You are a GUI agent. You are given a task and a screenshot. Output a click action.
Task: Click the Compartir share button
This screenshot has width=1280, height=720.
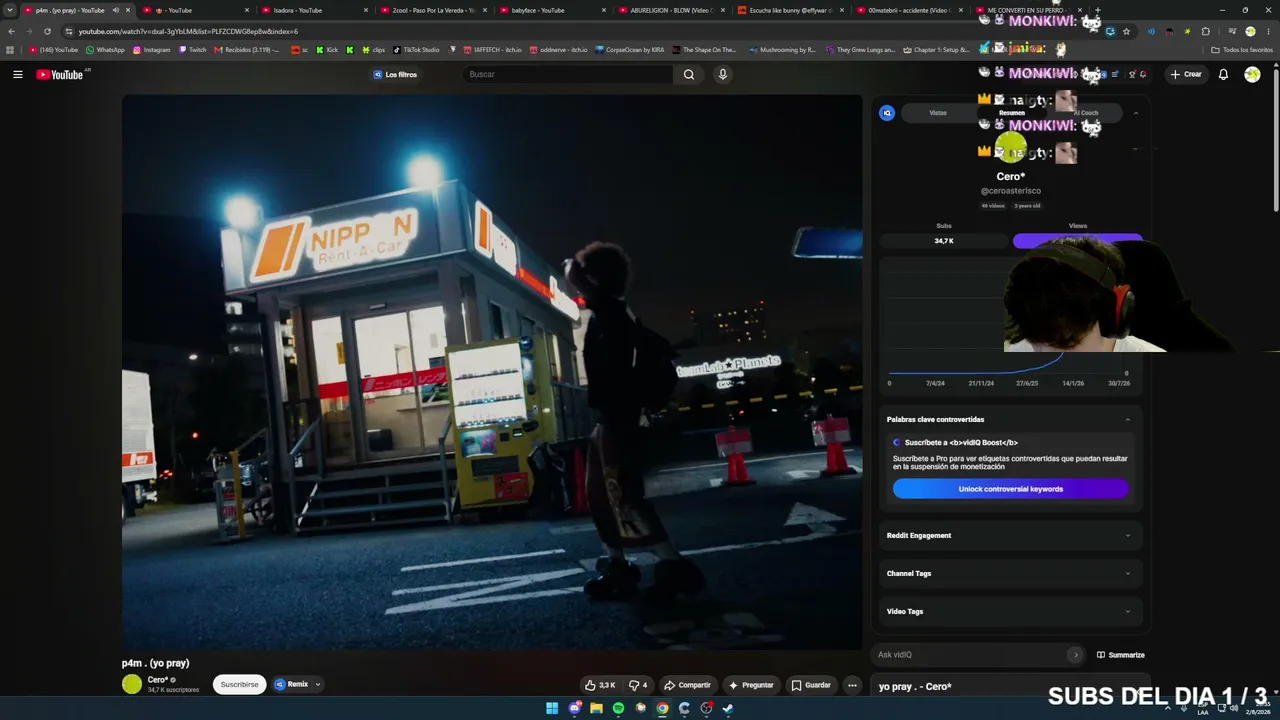coord(687,685)
